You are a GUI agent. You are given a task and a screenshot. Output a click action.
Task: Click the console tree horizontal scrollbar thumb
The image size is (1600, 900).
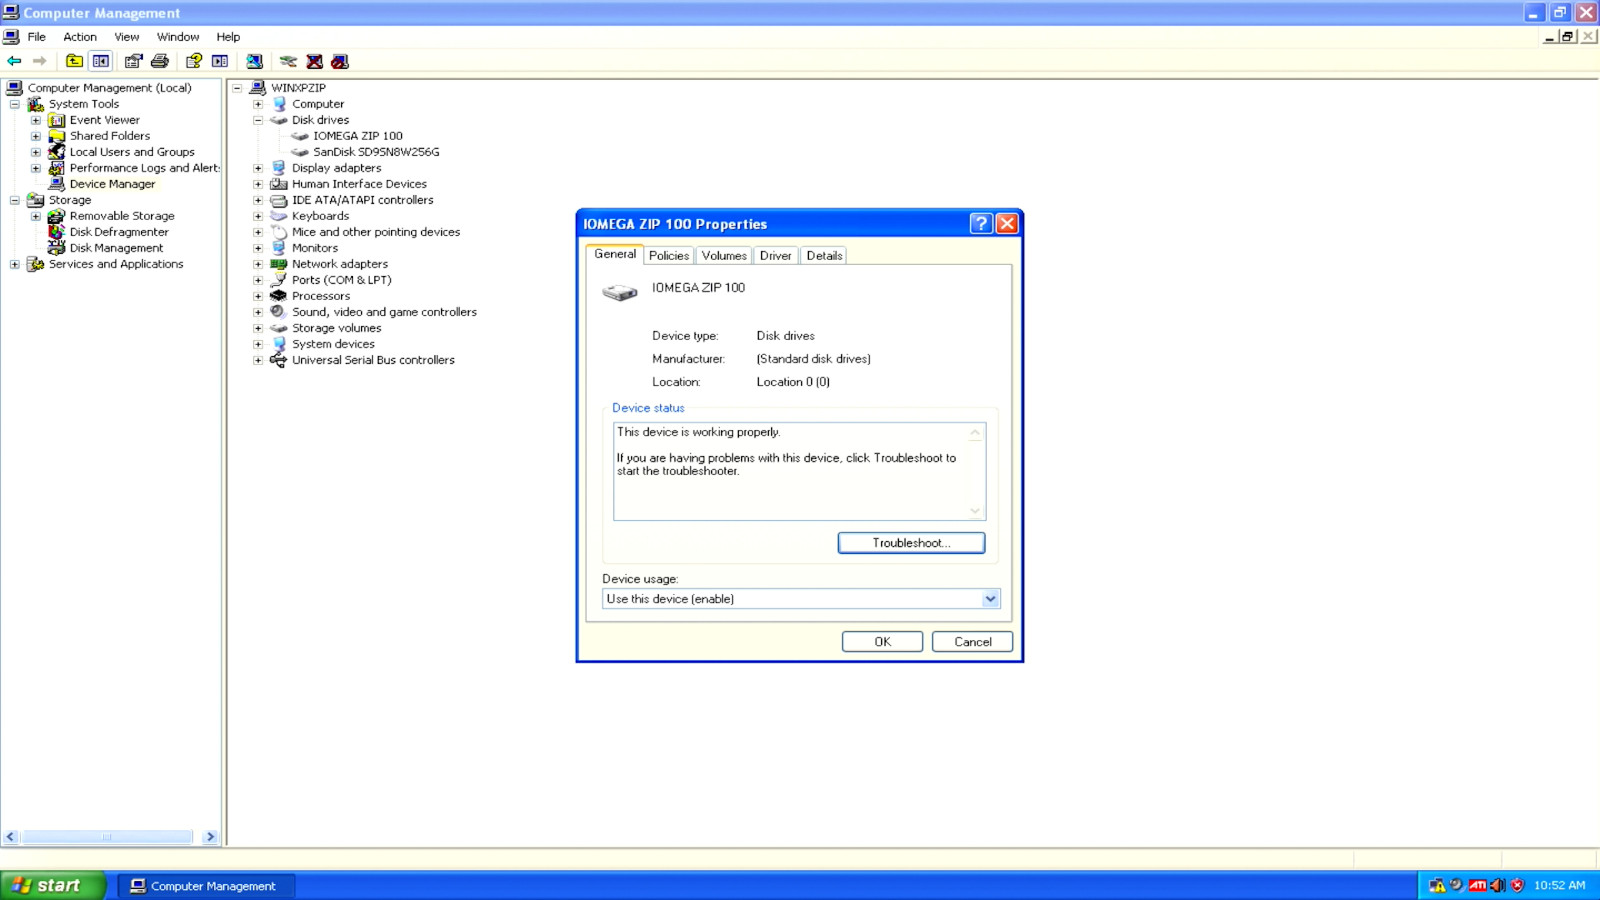point(106,837)
